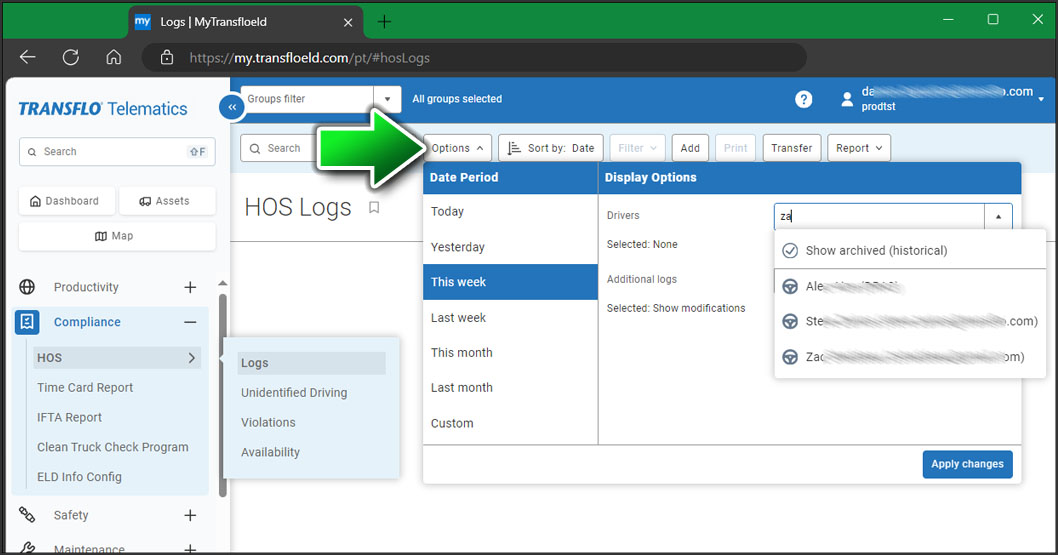Image resolution: width=1058 pixels, height=555 pixels.
Task: Focus the HOS Logs toolbar Search field
Action: pos(278,148)
